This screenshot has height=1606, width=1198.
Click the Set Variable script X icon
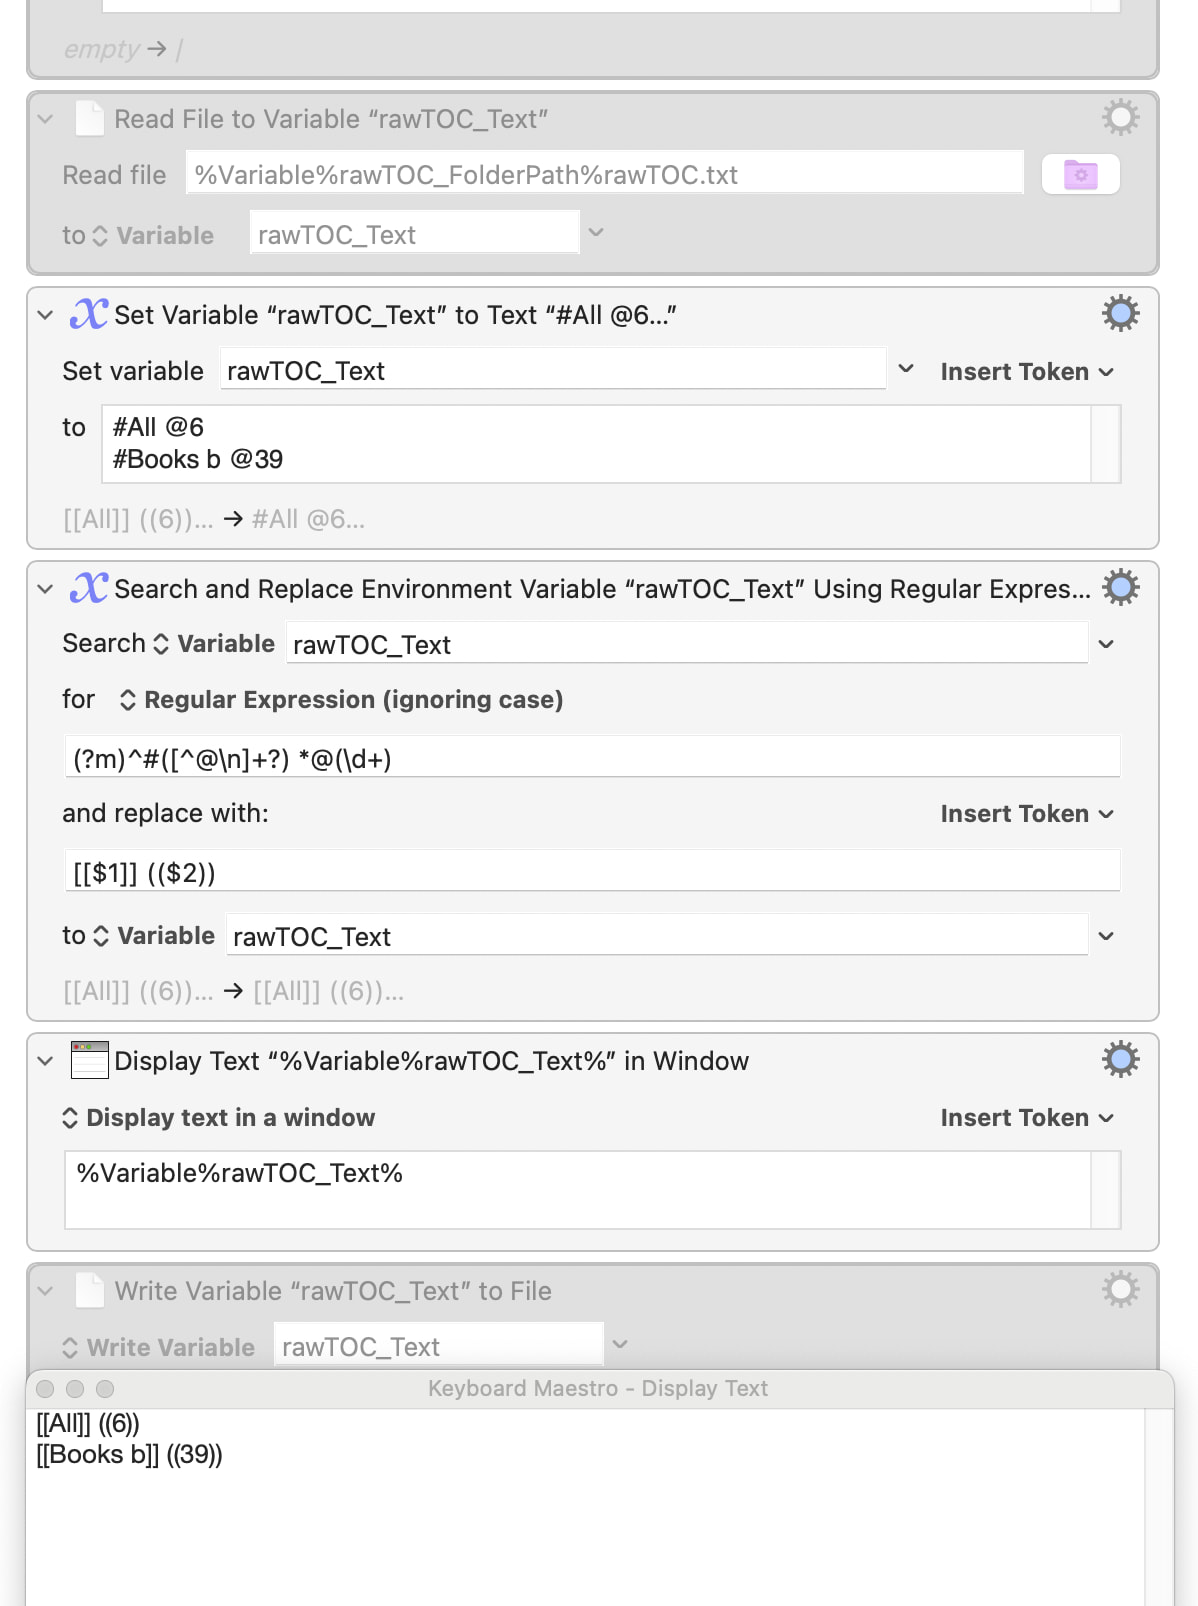88,314
